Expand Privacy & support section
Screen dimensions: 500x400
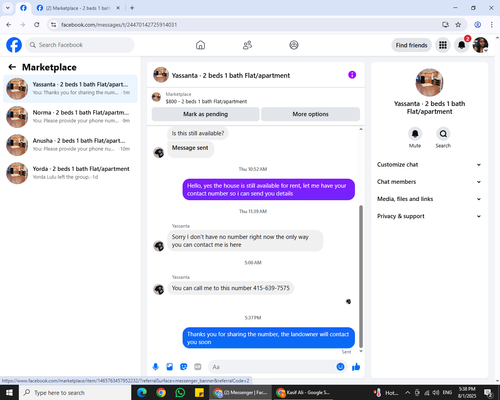pos(429,216)
